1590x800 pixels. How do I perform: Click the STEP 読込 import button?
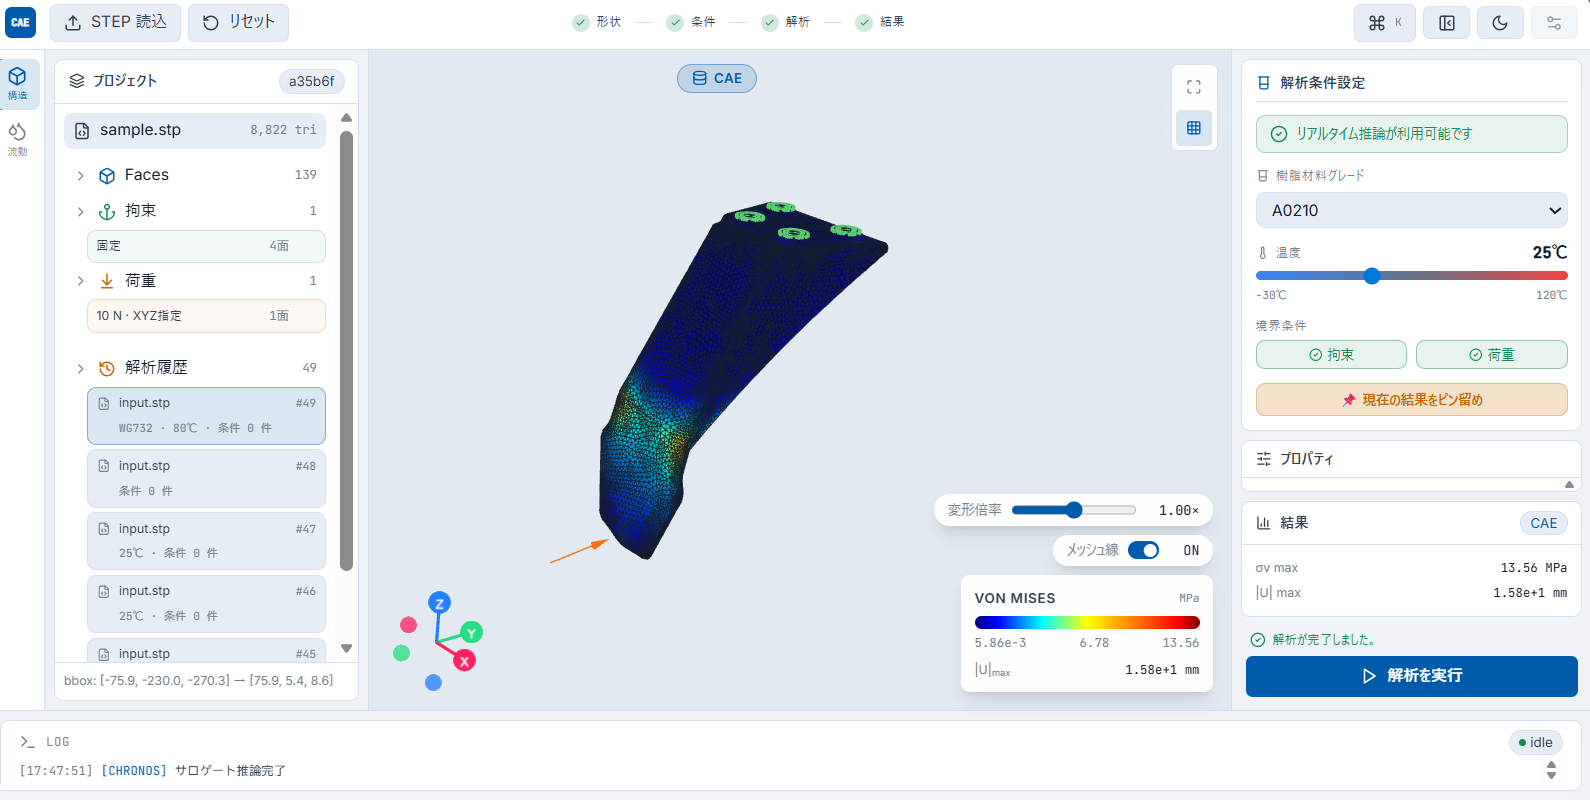click(x=116, y=22)
